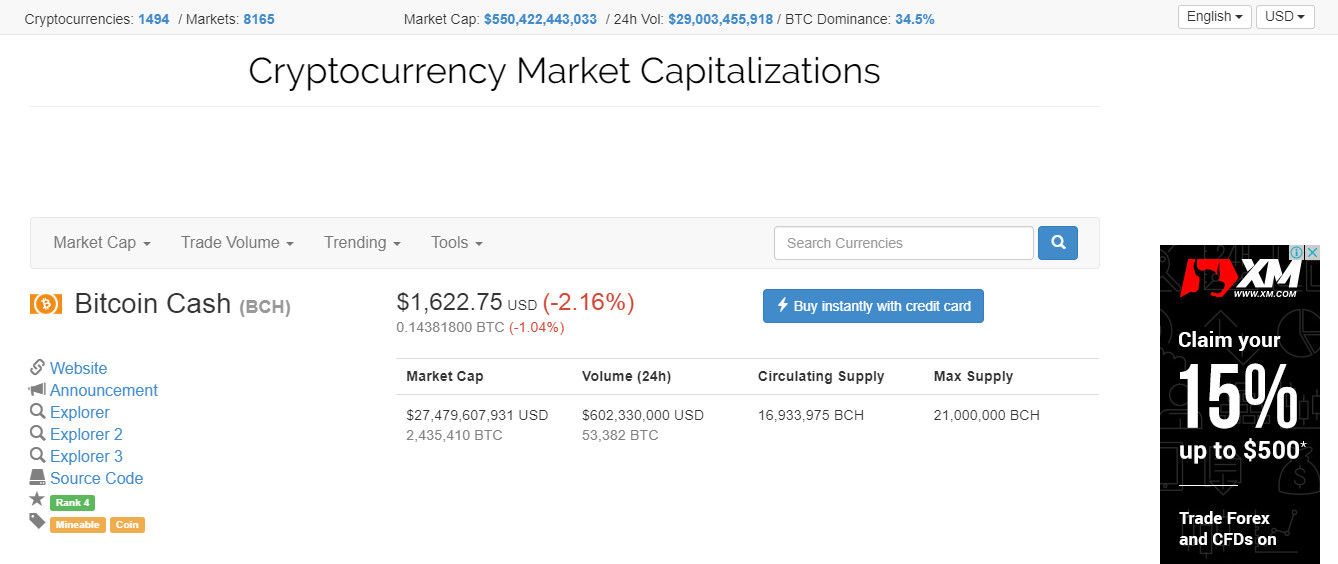Click the ad info icon on XM banner
This screenshot has height=564, width=1338.
(1296, 252)
